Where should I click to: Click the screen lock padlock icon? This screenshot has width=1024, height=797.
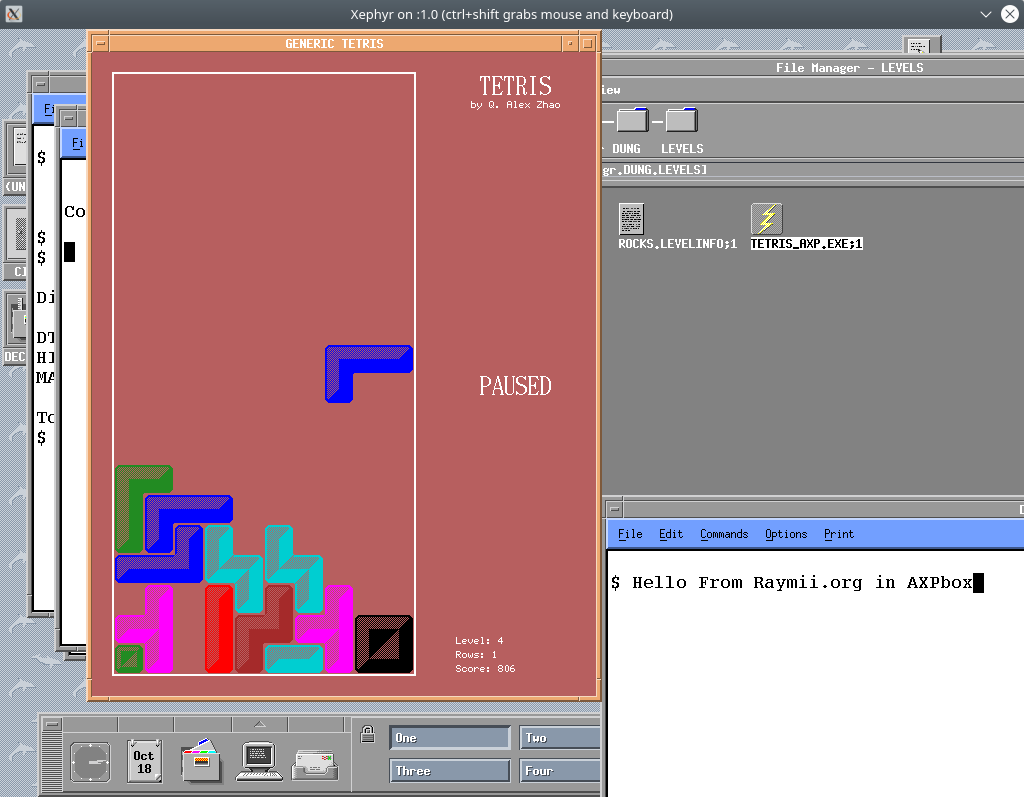367,733
